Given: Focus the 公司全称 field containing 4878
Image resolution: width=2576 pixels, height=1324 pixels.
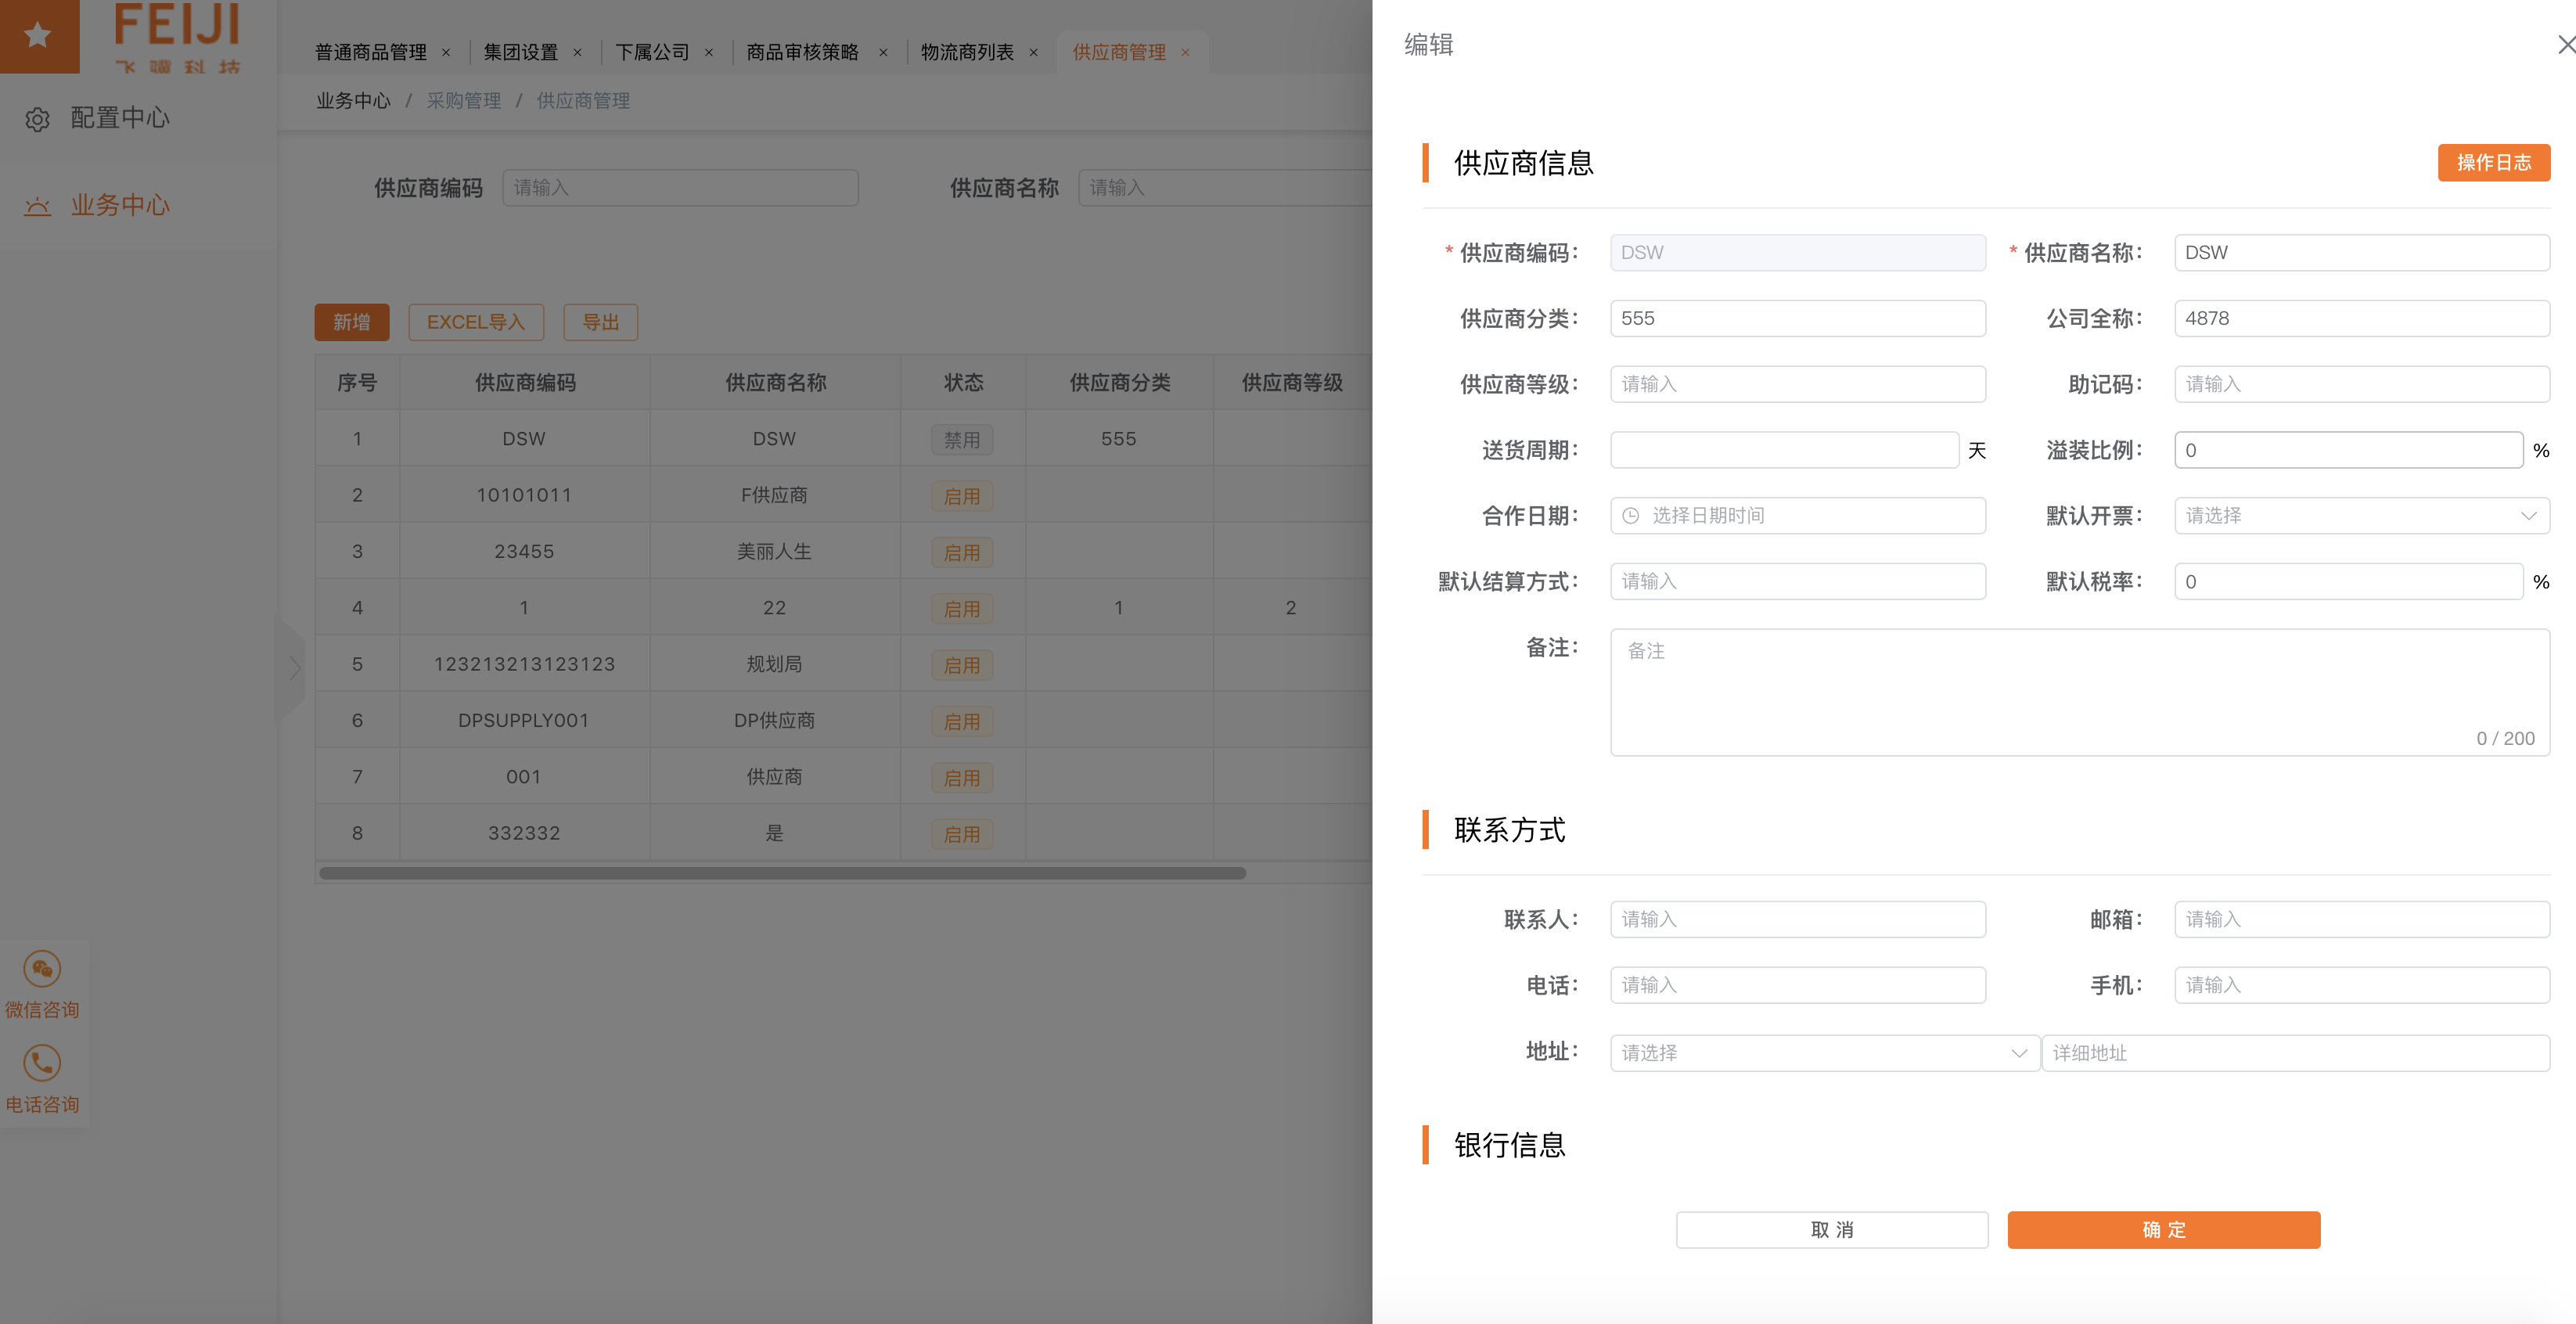Looking at the screenshot, I should pos(2362,319).
